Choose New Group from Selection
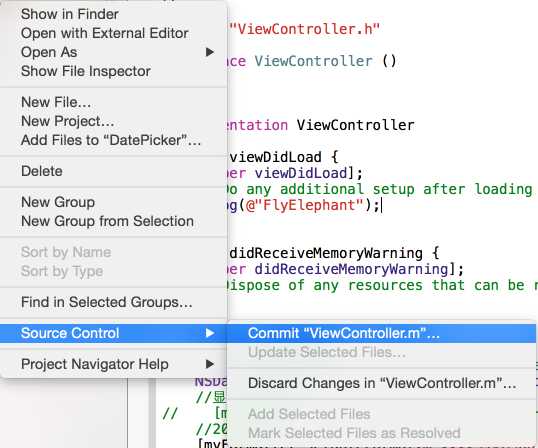This screenshot has width=538, height=448. (107, 221)
